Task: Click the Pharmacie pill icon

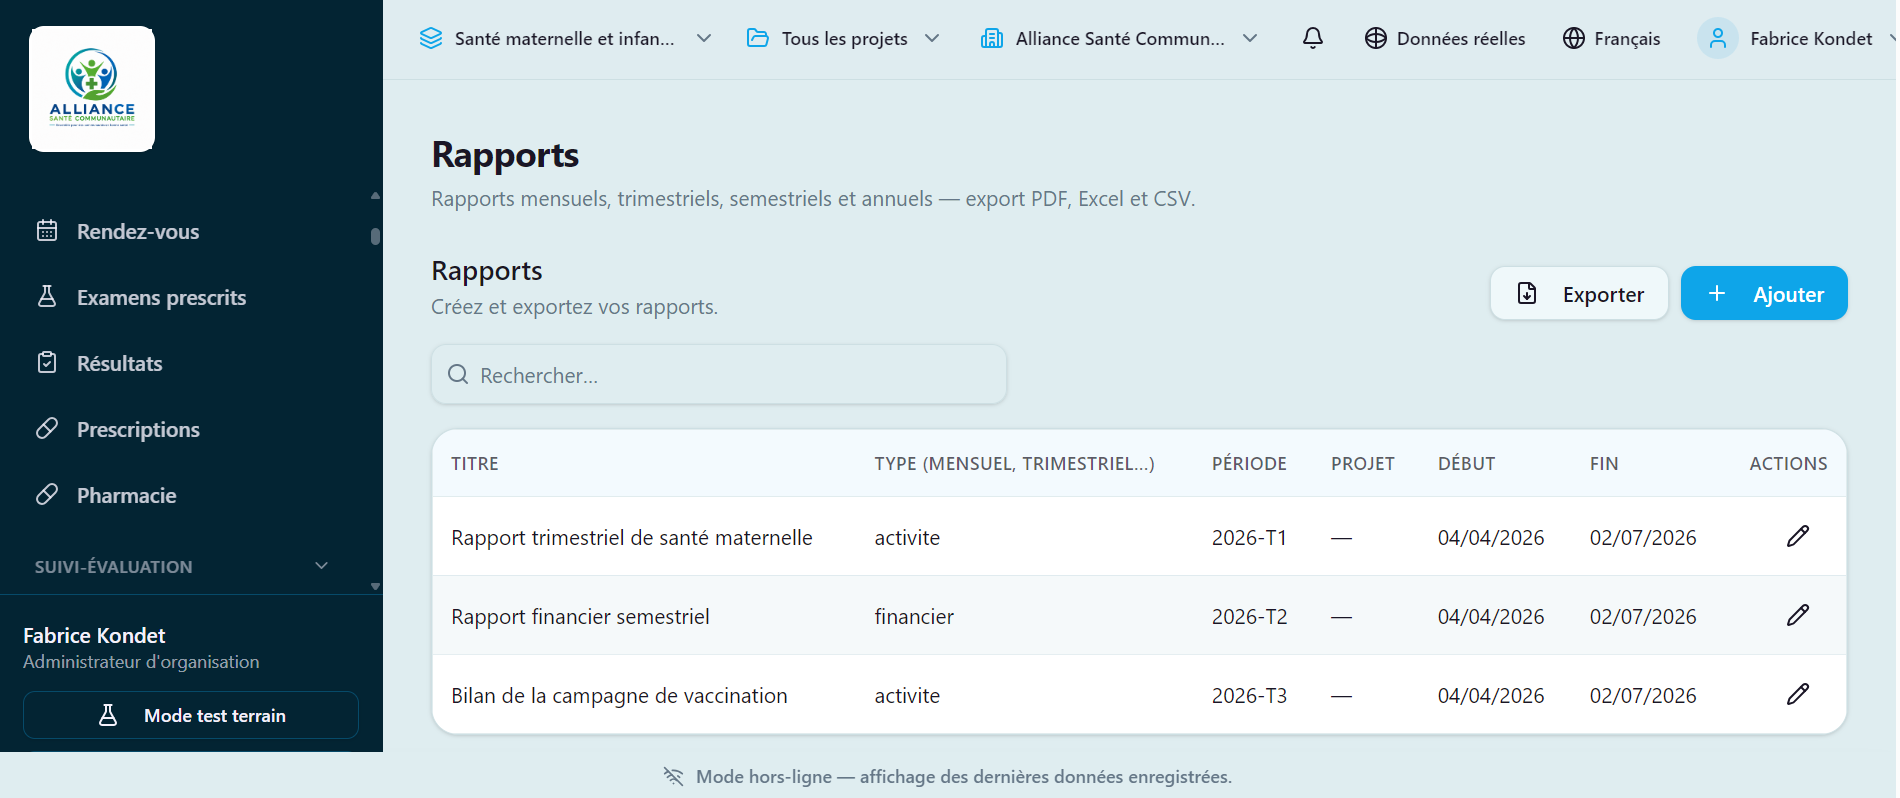Action: [47, 495]
